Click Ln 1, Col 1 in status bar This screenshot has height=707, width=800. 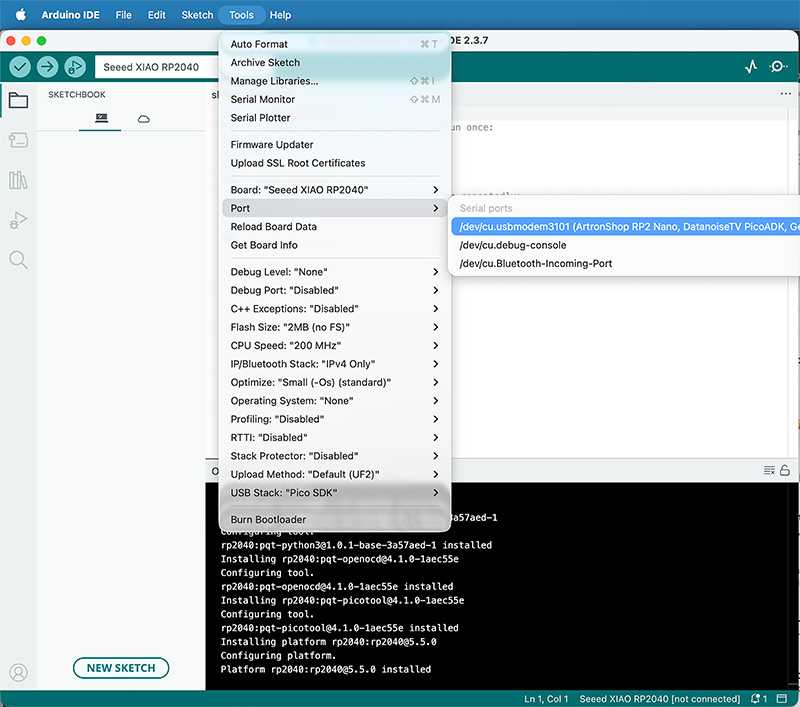[x=546, y=699]
